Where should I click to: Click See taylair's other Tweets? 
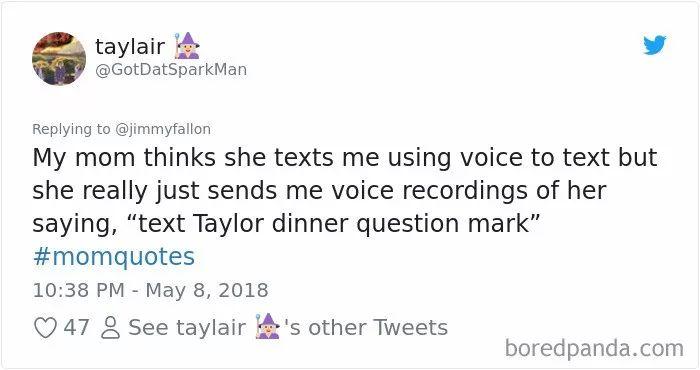[x=288, y=328]
